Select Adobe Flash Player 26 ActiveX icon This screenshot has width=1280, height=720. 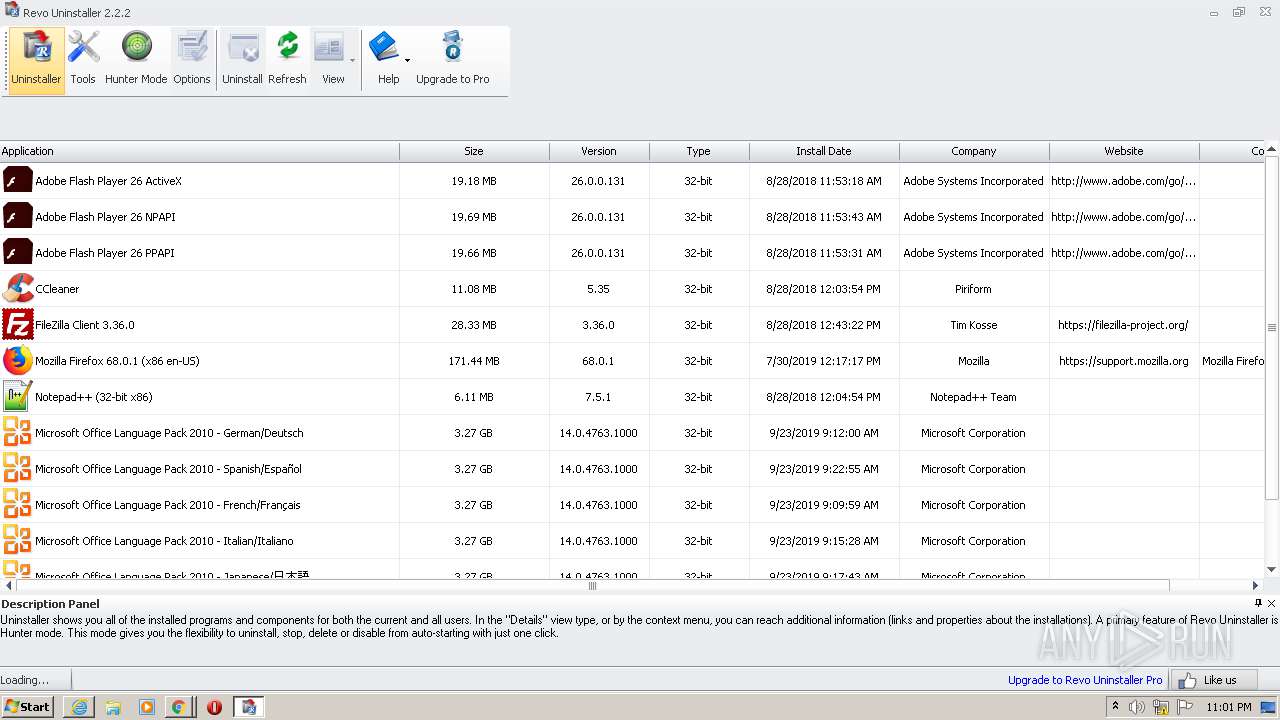(17, 181)
